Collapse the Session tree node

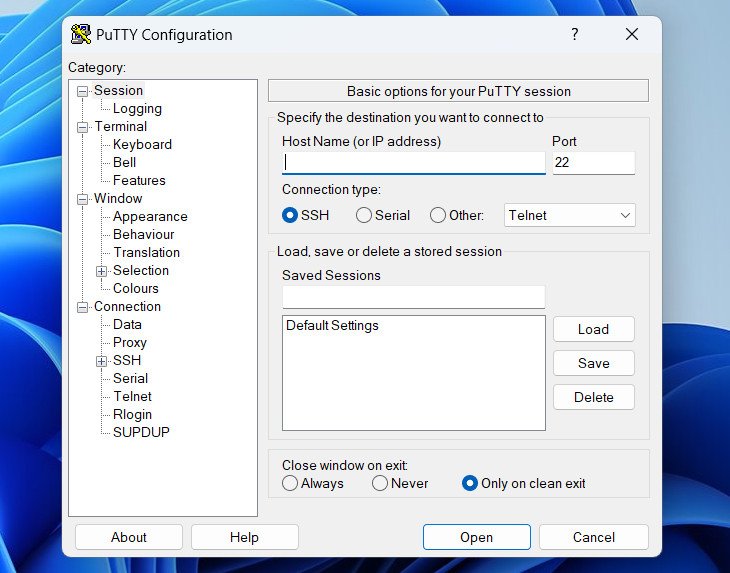[82, 91]
